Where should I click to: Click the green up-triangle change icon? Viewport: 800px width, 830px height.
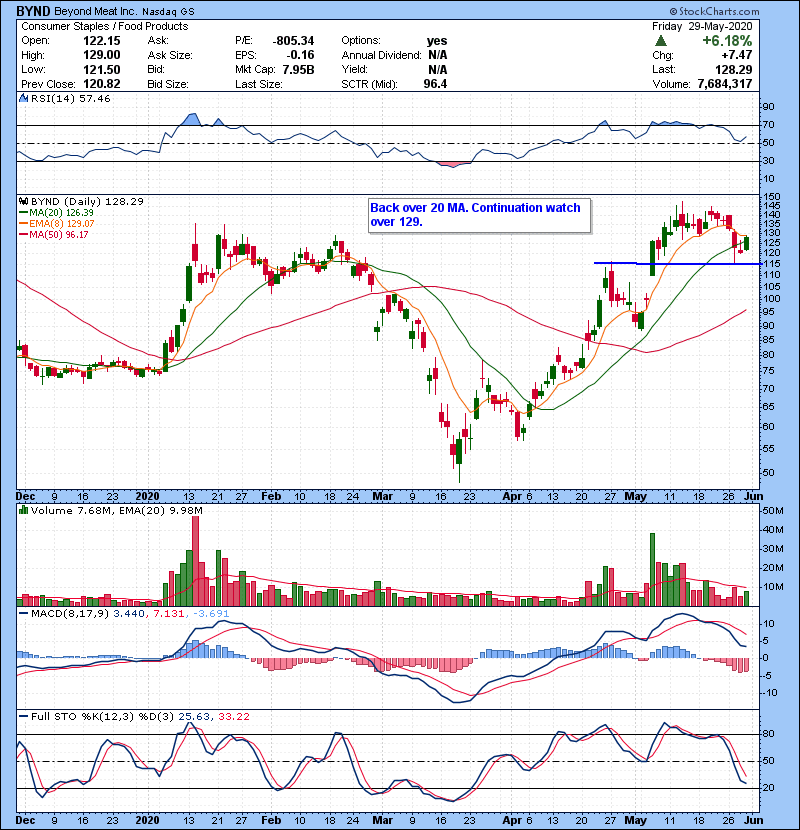click(x=660, y=41)
